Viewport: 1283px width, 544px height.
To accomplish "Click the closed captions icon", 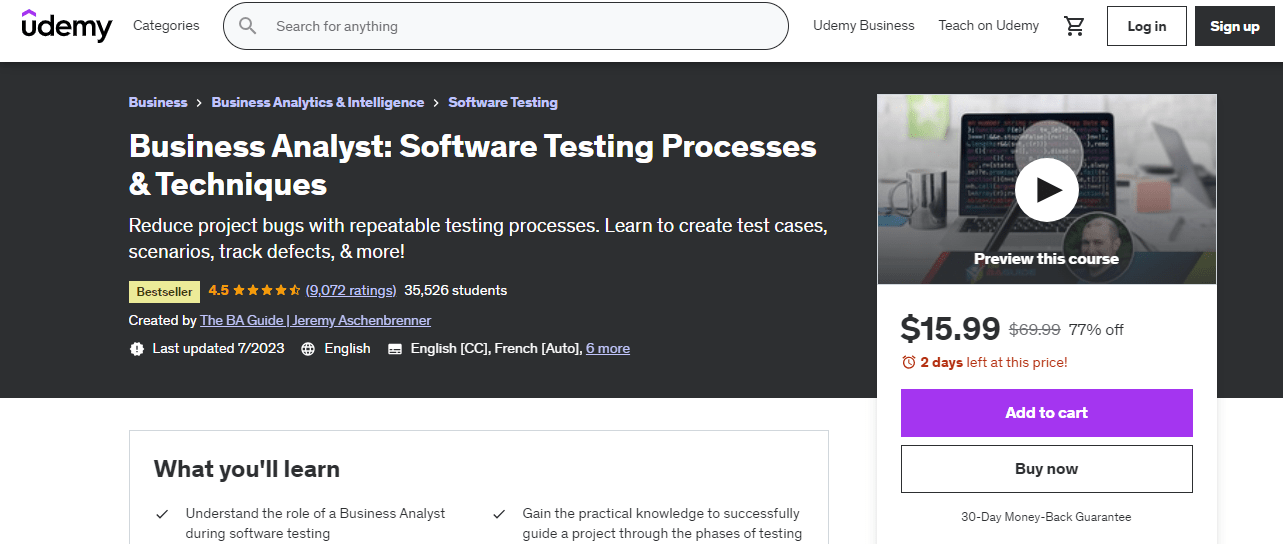I will coord(394,349).
